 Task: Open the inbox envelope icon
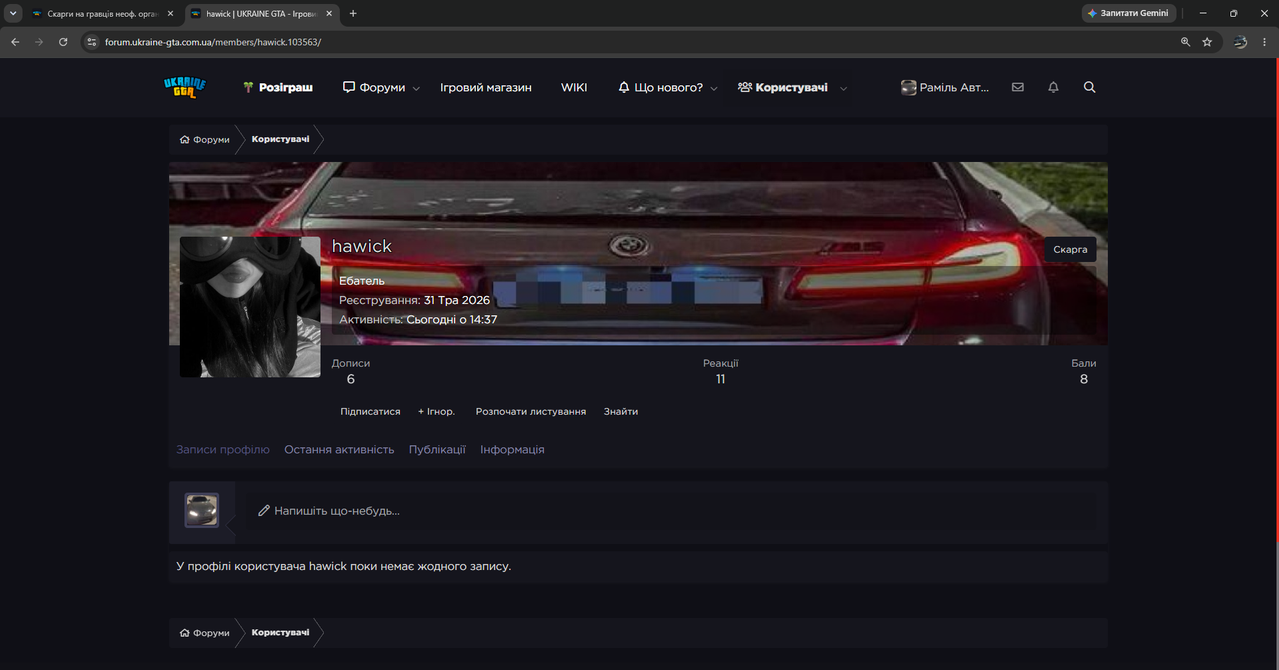click(1017, 87)
